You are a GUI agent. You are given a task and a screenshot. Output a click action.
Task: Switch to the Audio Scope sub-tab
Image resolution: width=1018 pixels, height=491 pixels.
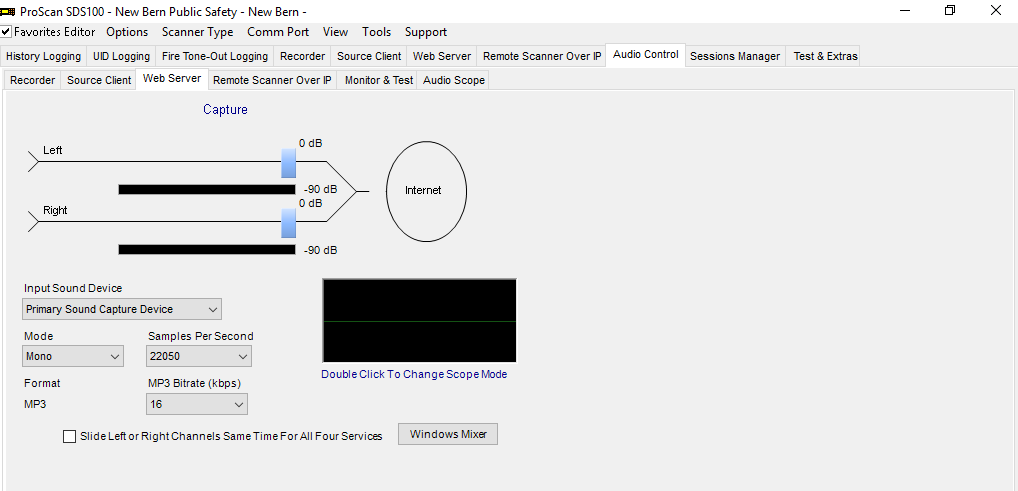(x=454, y=81)
